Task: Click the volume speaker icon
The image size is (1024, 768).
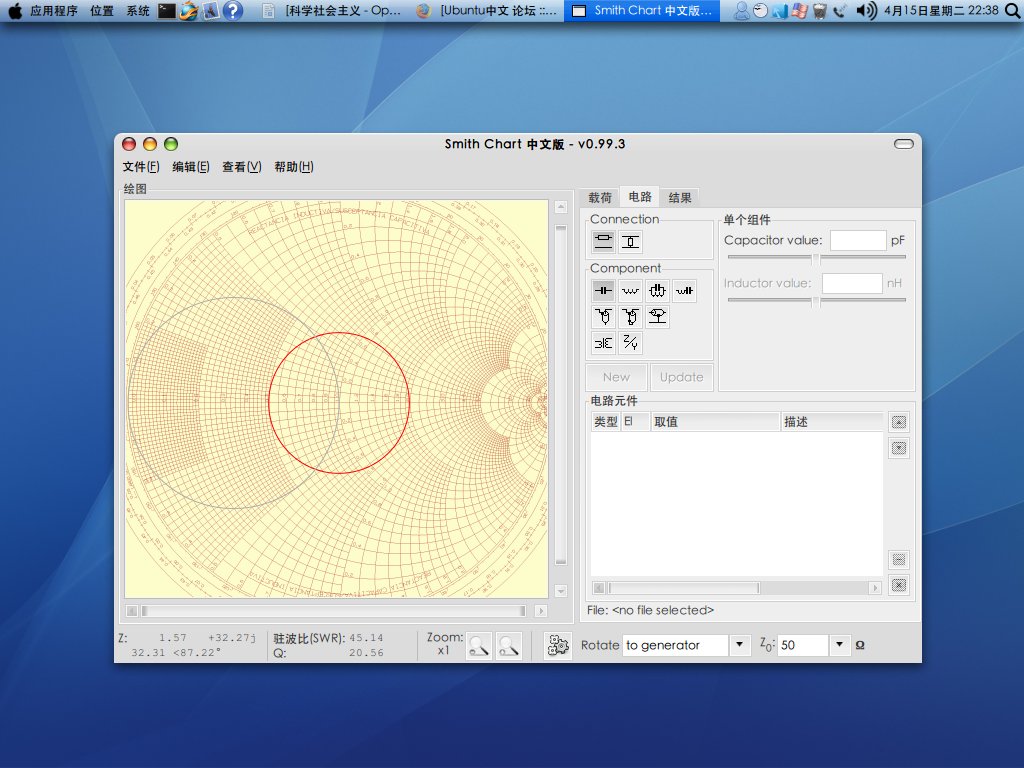Action: tap(866, 10)
